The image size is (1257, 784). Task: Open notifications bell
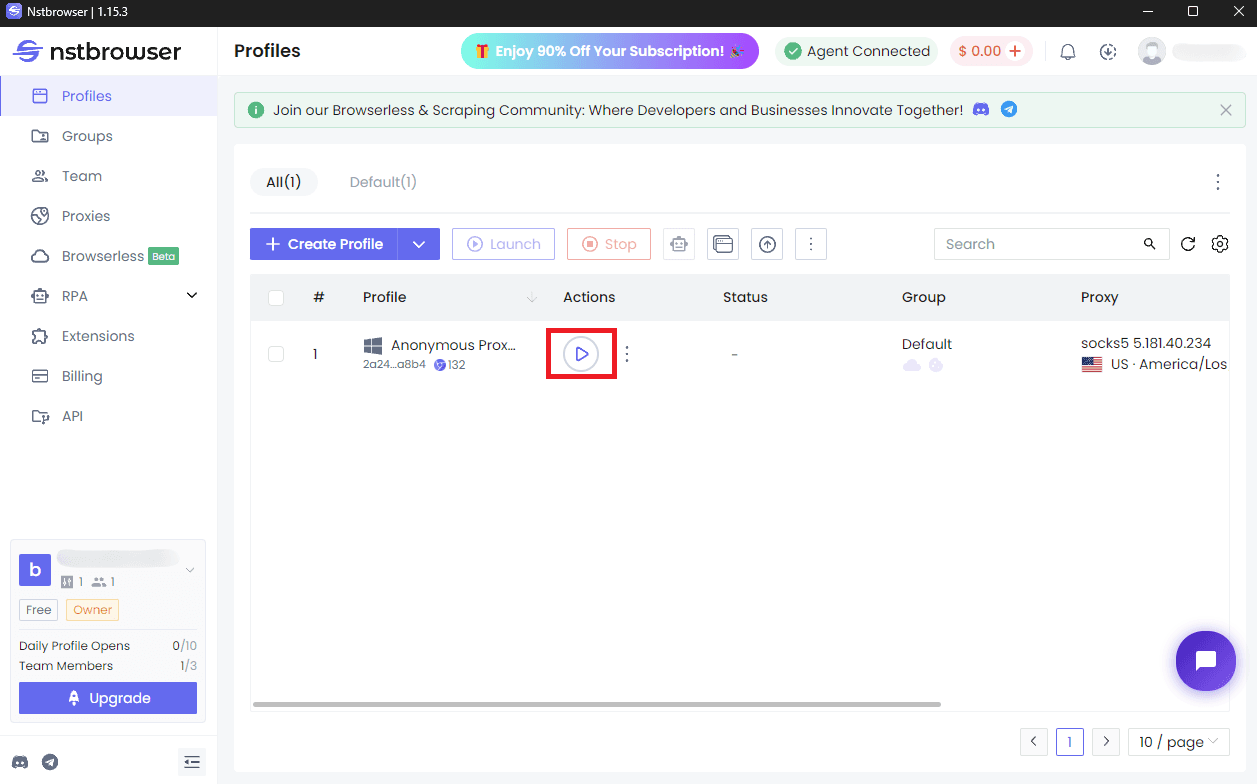(1067, 51)
